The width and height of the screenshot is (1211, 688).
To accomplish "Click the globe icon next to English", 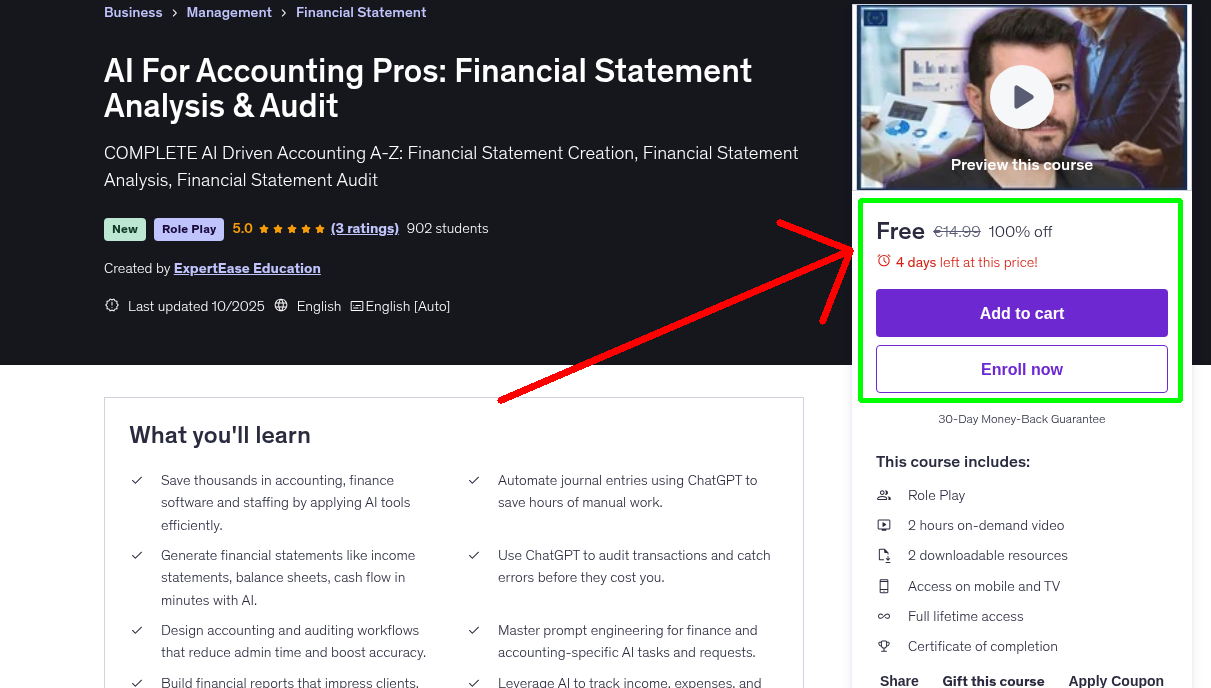I will click(x=281, y=306).
